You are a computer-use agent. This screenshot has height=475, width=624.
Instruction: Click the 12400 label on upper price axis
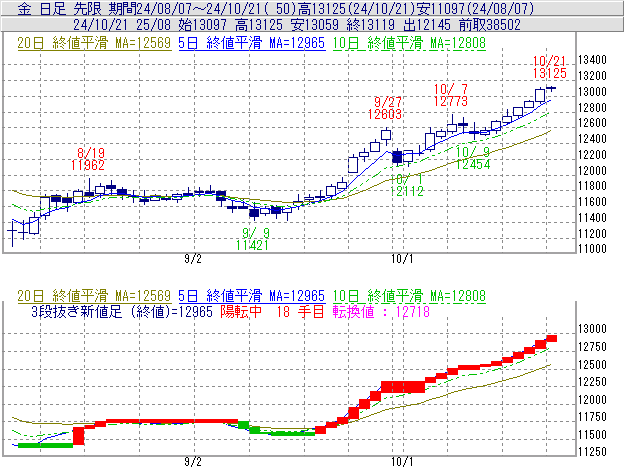pyautogui.click(x=592, y=138)
